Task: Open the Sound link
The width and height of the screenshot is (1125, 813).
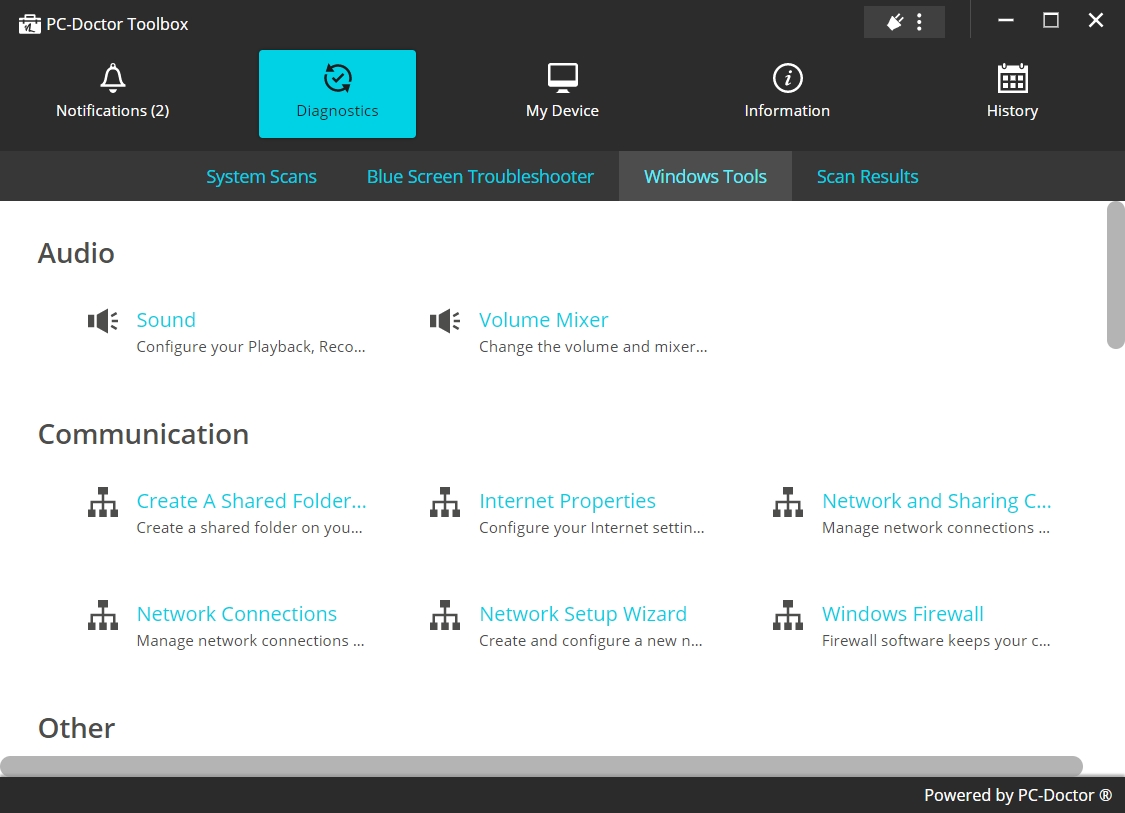Action: click(x=166, y=320)
